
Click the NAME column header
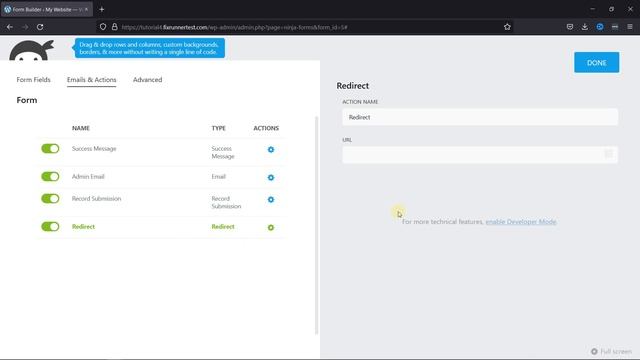(x=81, y=128)
